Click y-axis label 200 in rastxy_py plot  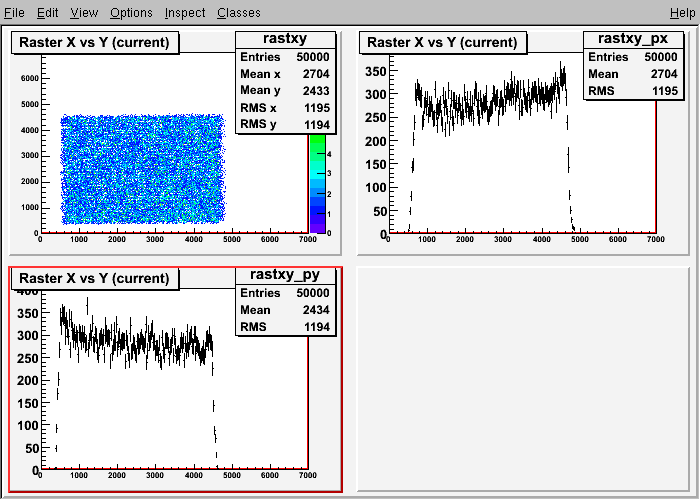28,380
